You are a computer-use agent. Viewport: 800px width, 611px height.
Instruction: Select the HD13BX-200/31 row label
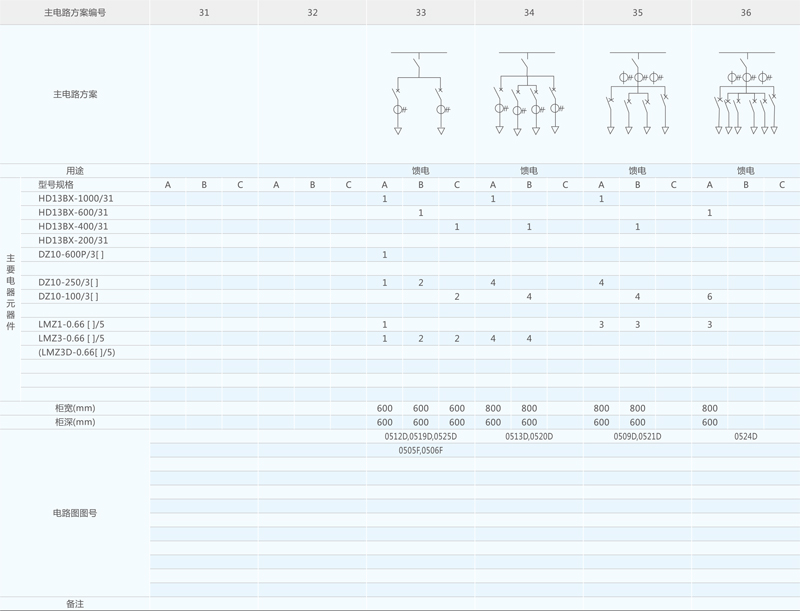pos(73,241)
